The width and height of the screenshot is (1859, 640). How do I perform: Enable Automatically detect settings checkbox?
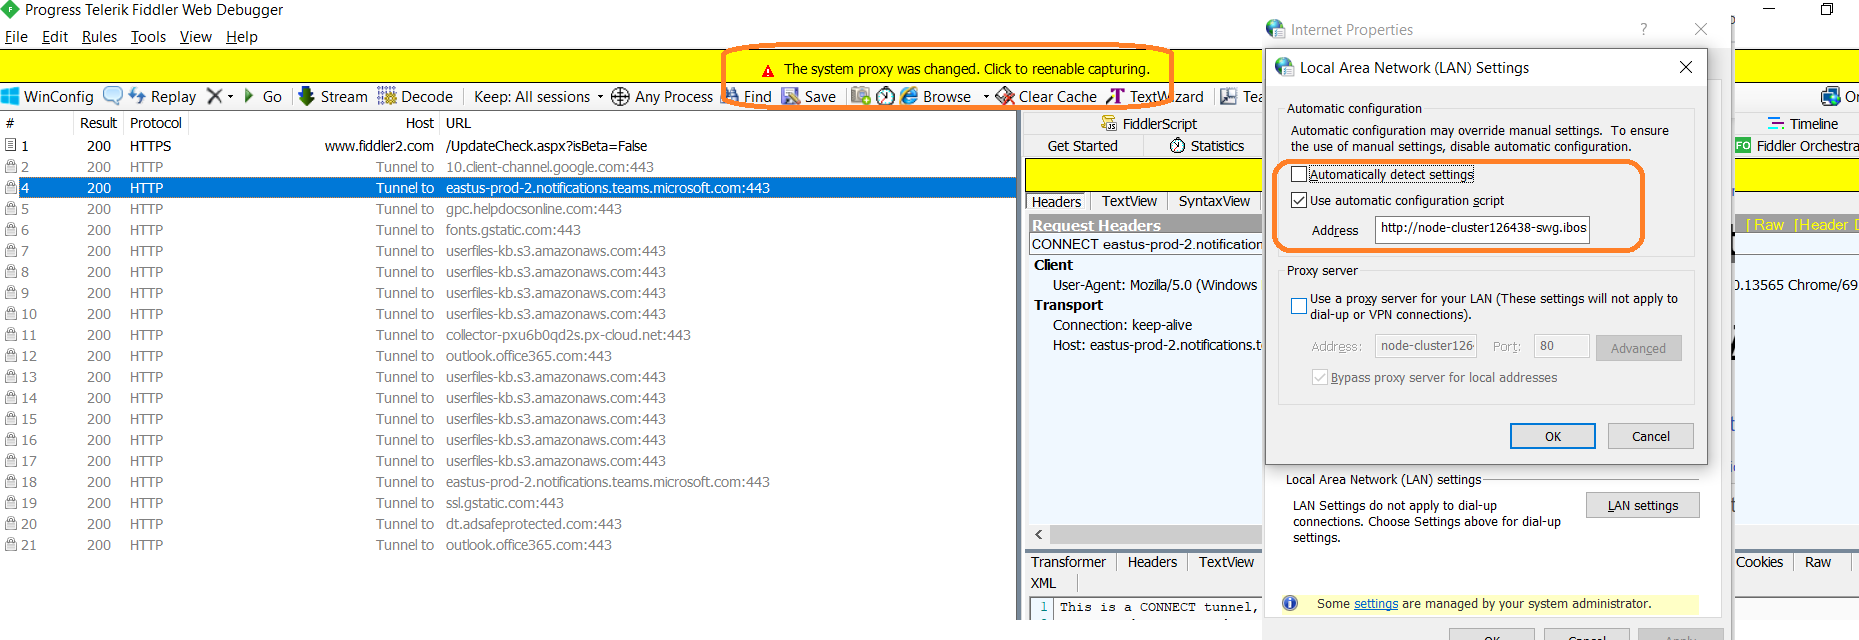1299,175
